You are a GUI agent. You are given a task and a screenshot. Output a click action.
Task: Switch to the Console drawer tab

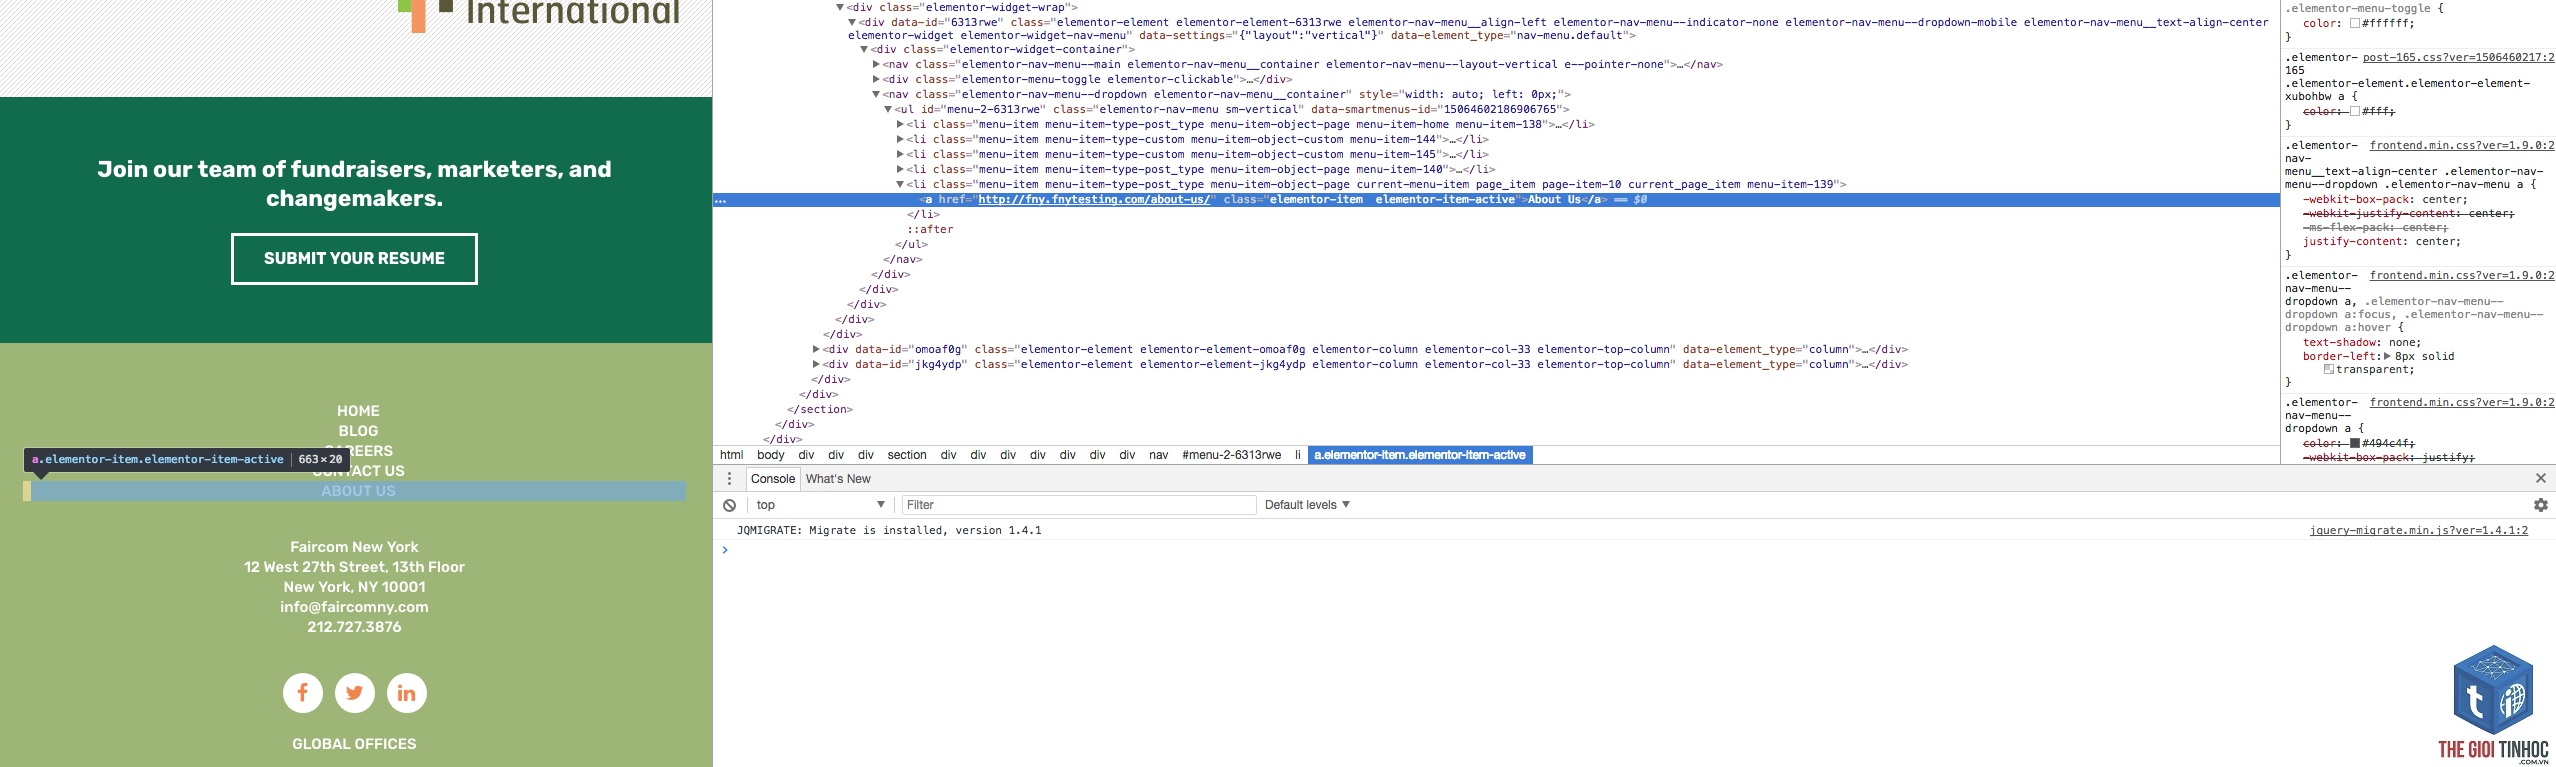coord(773,479)
